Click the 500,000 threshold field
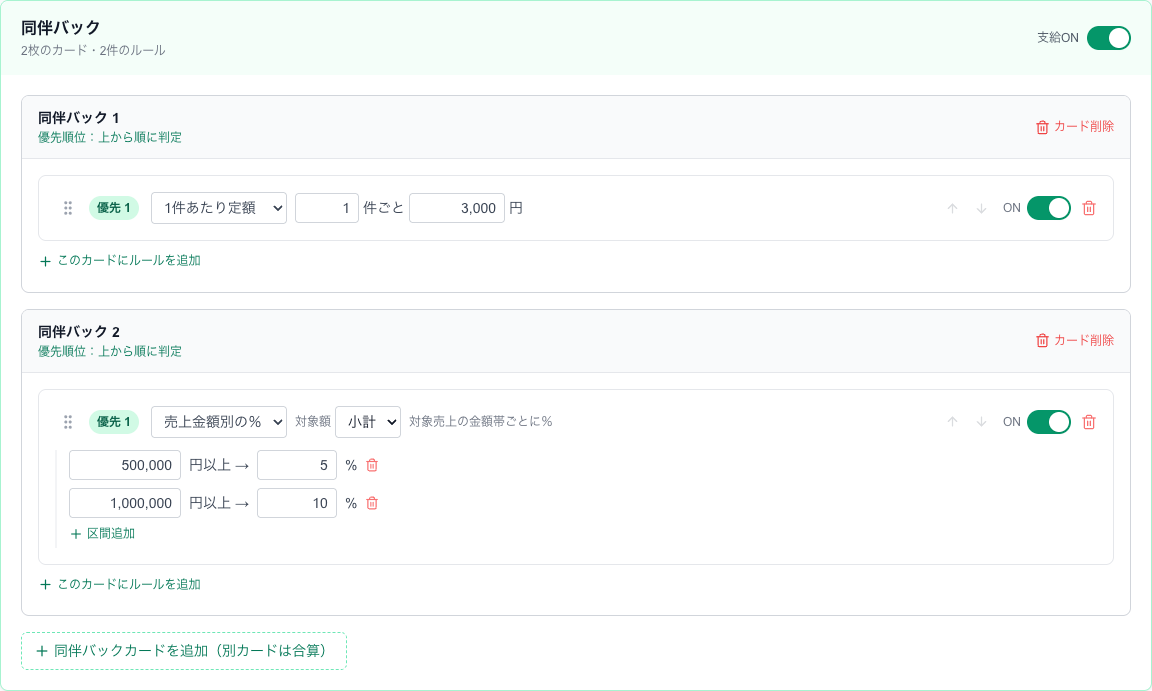Image resolution: width=1152 pixels, height=691 pixels. tap(125, 465)
